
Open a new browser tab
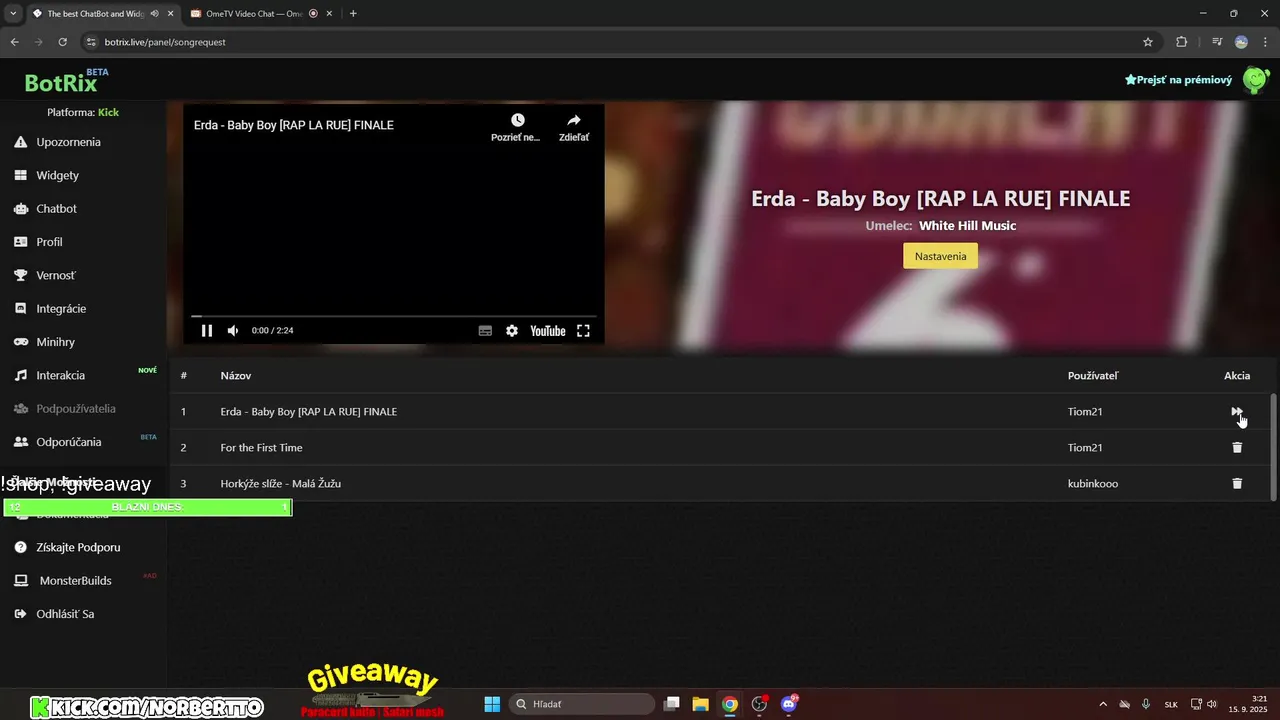353,14
